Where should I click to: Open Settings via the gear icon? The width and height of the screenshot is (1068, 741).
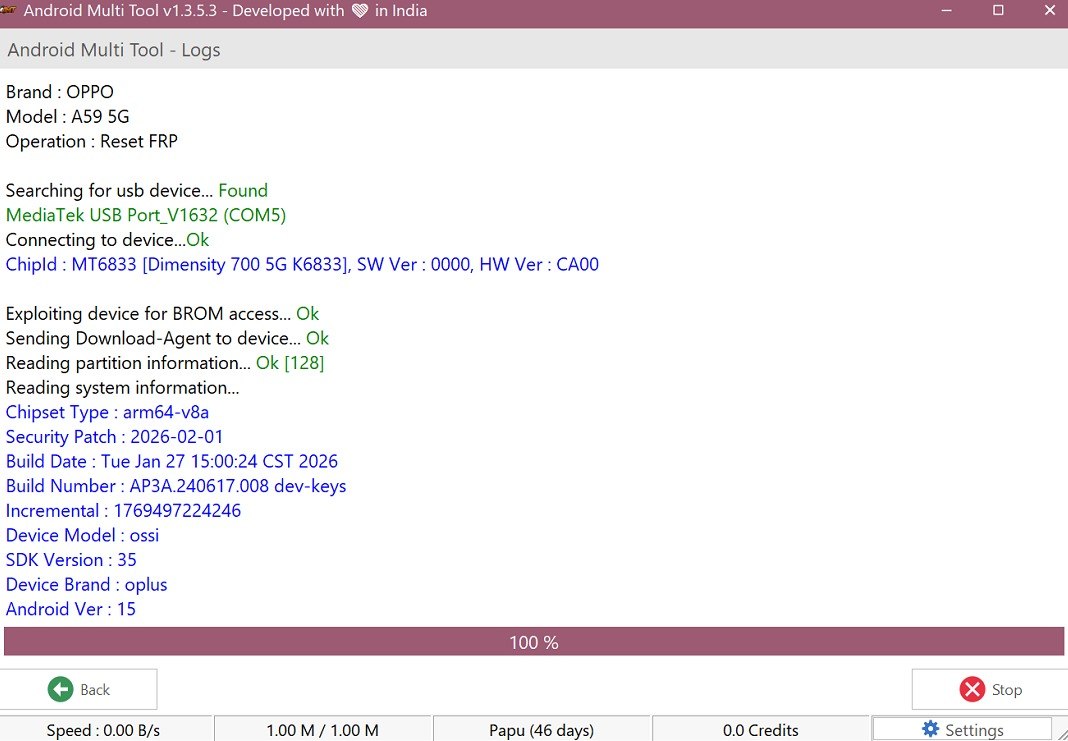[x=930, y=729]
